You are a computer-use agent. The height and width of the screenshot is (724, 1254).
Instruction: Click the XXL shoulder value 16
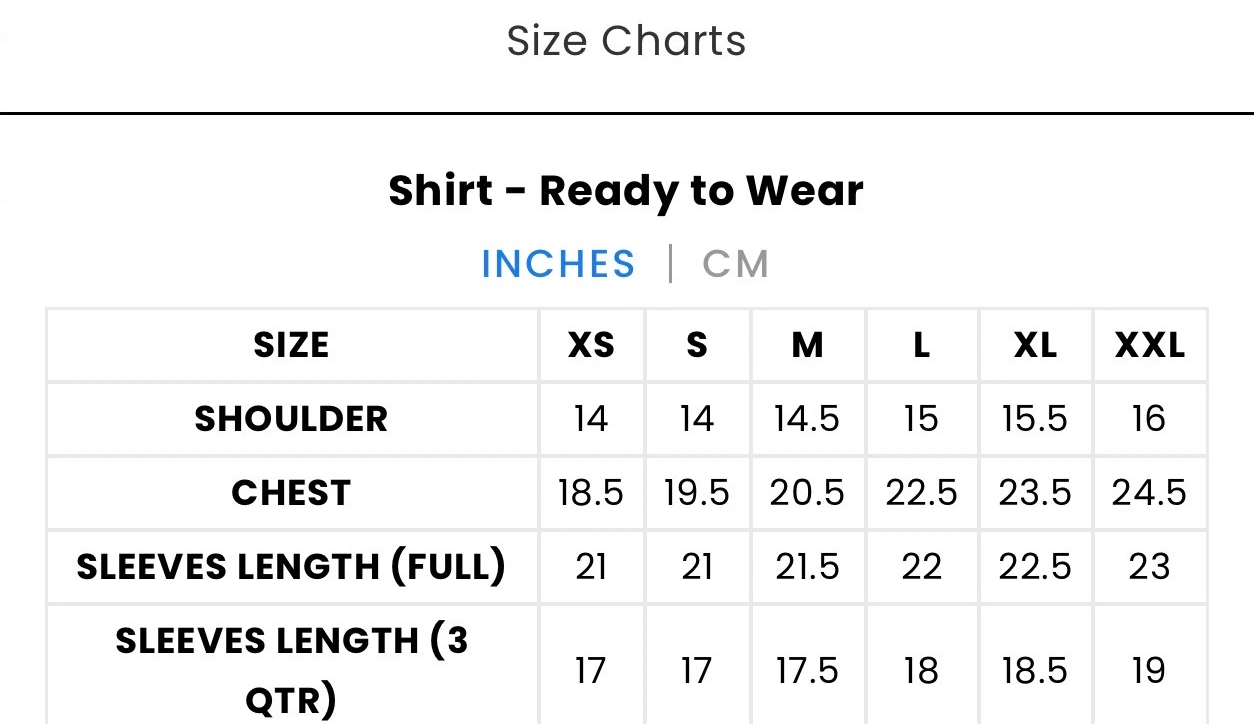point(1149,419)
